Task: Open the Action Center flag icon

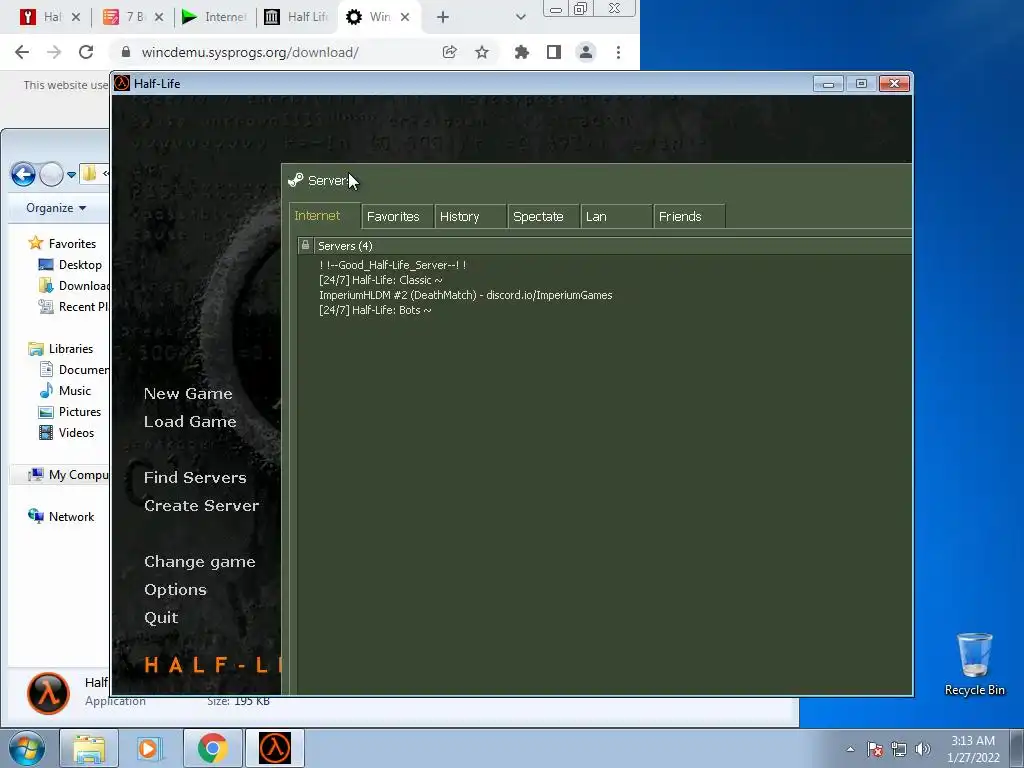Action: [875, 749]
